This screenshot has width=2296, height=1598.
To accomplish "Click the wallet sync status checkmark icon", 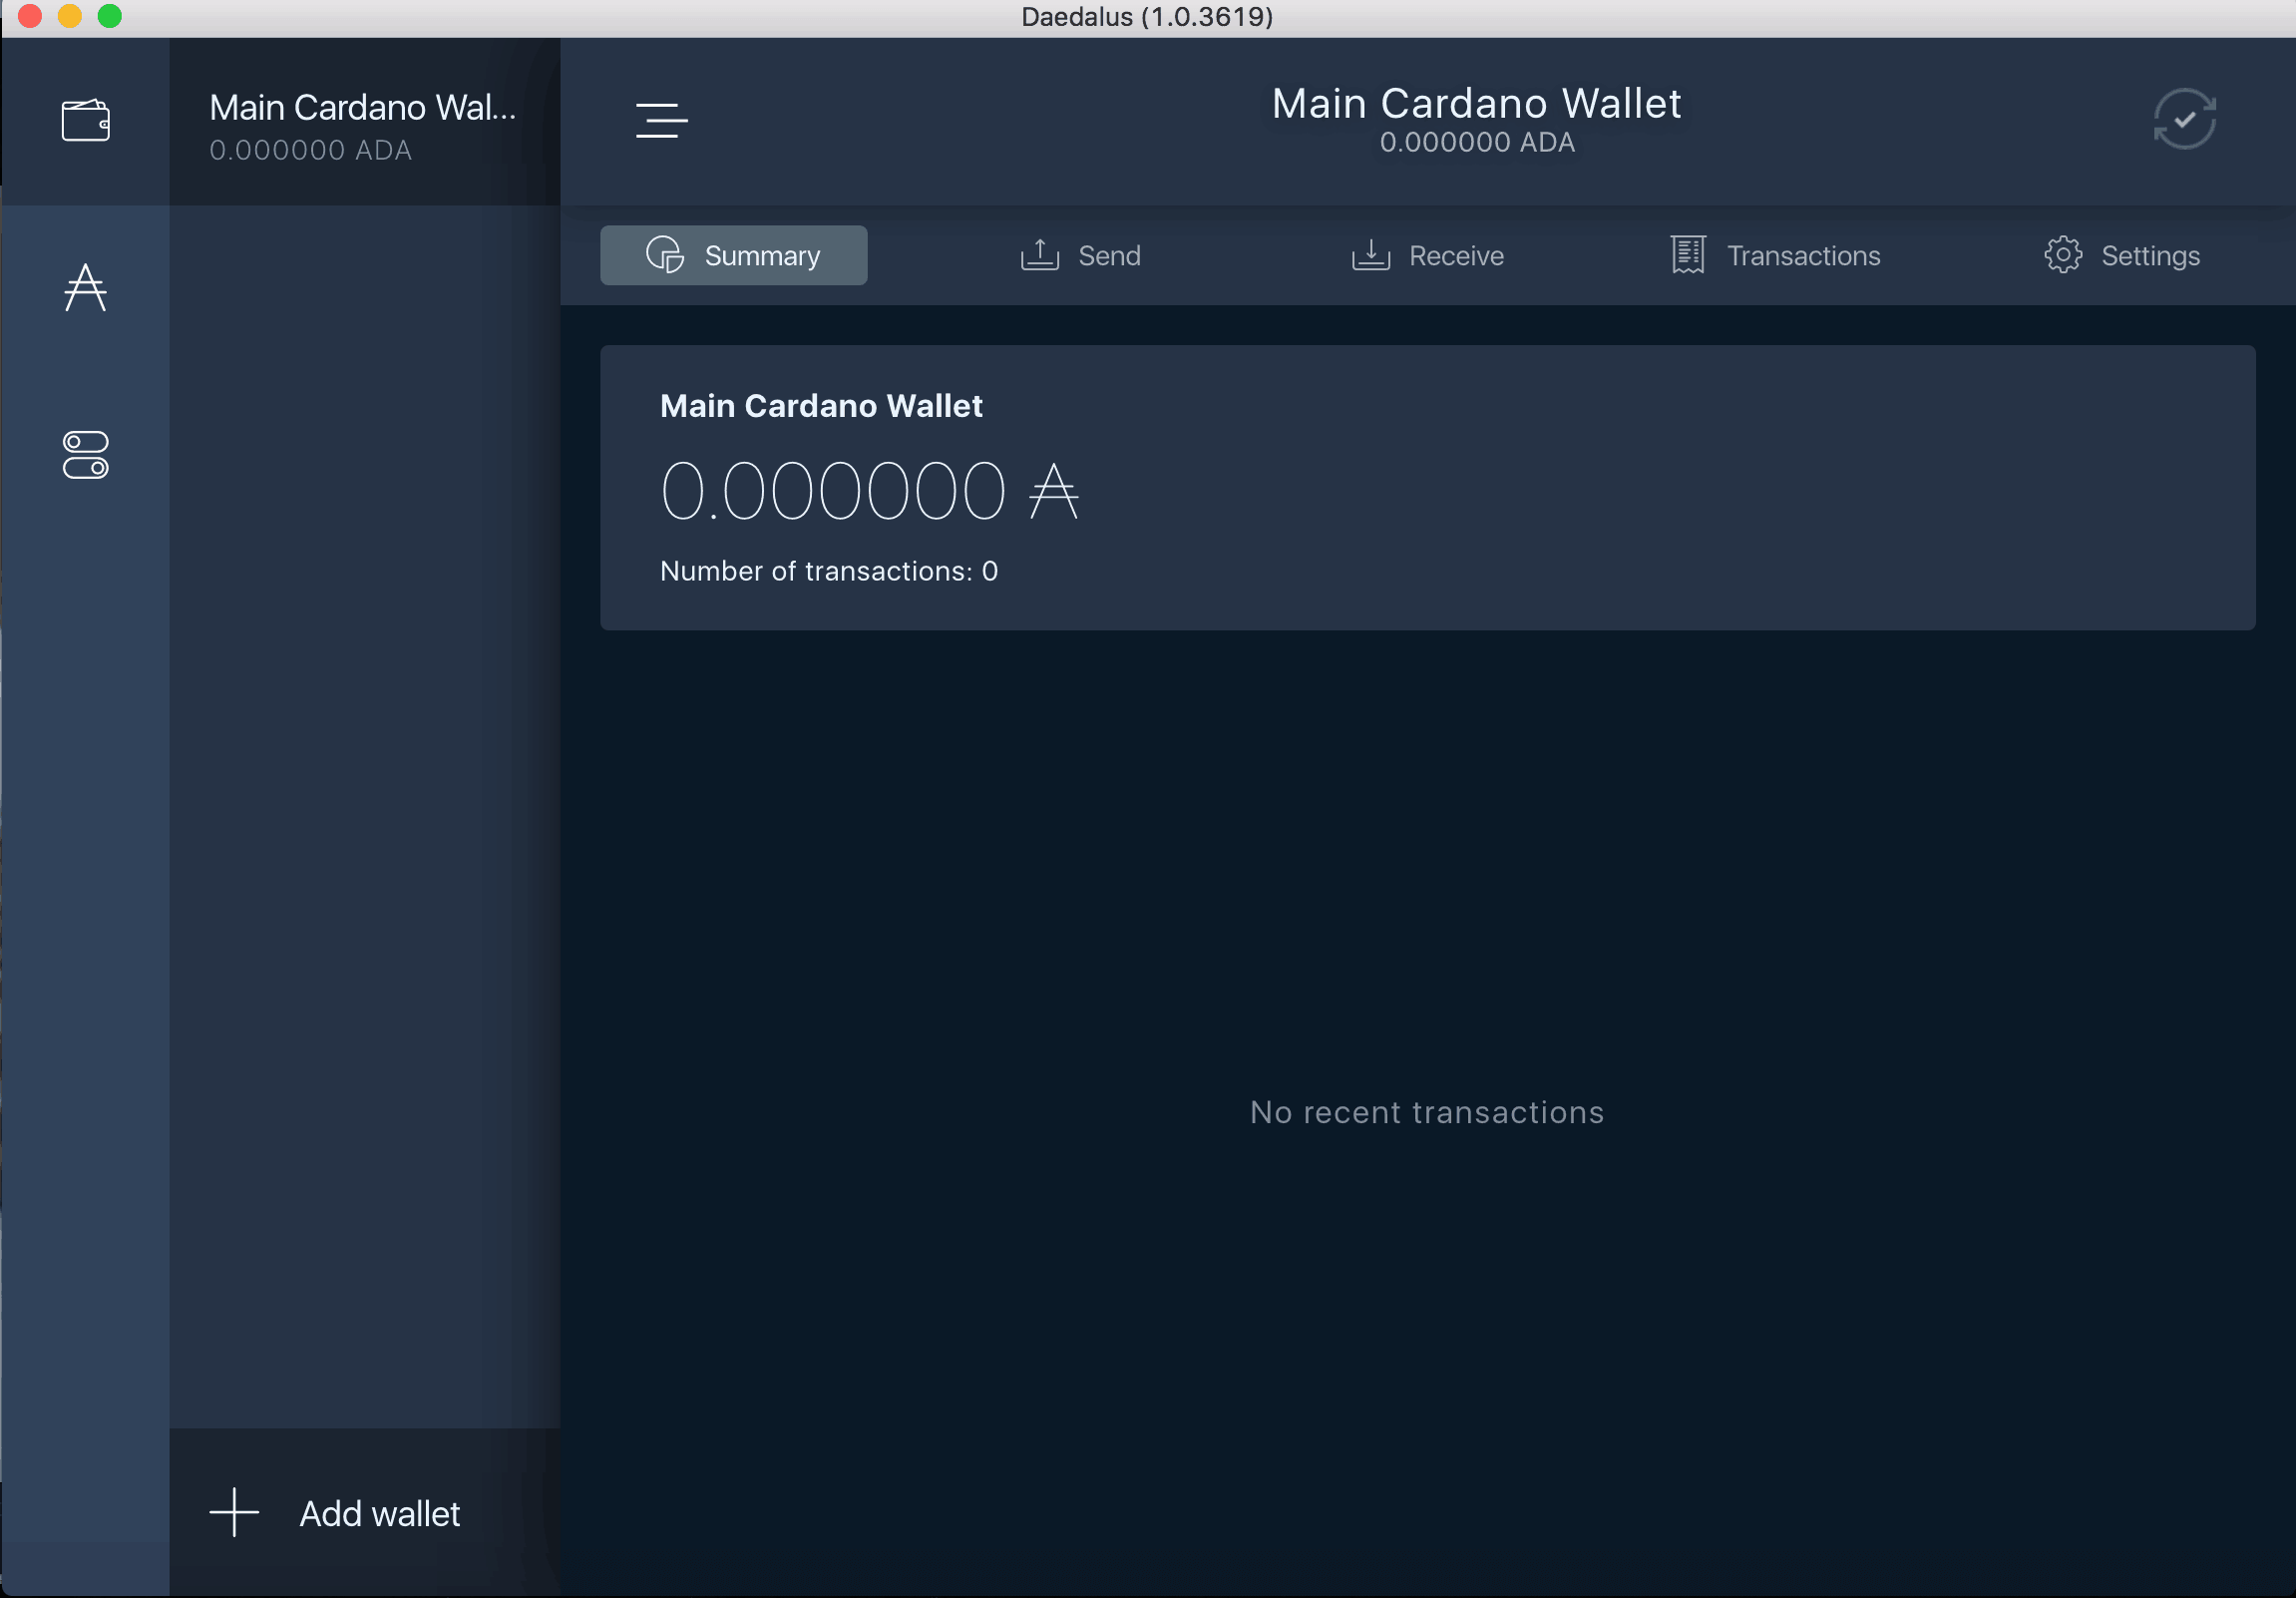I will coord(2184,119).
